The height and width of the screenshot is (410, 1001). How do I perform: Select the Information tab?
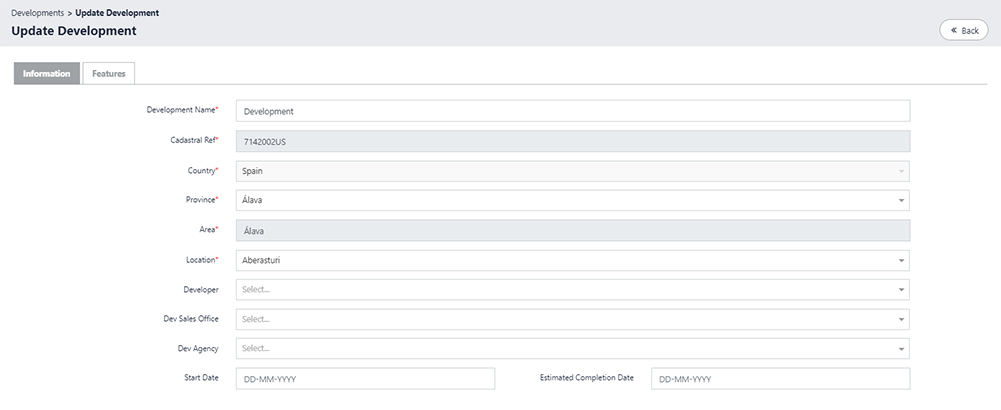[x=47, y=73]
